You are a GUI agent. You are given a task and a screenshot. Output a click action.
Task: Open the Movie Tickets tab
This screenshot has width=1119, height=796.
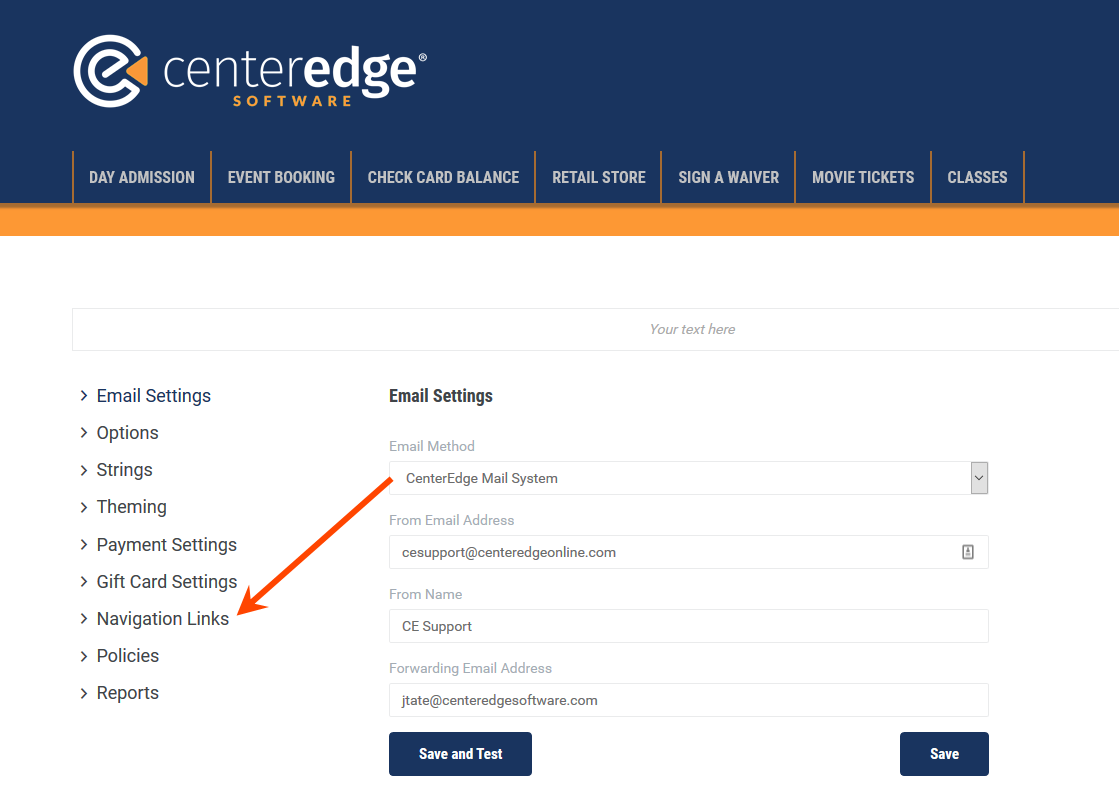tap(863, 177)
